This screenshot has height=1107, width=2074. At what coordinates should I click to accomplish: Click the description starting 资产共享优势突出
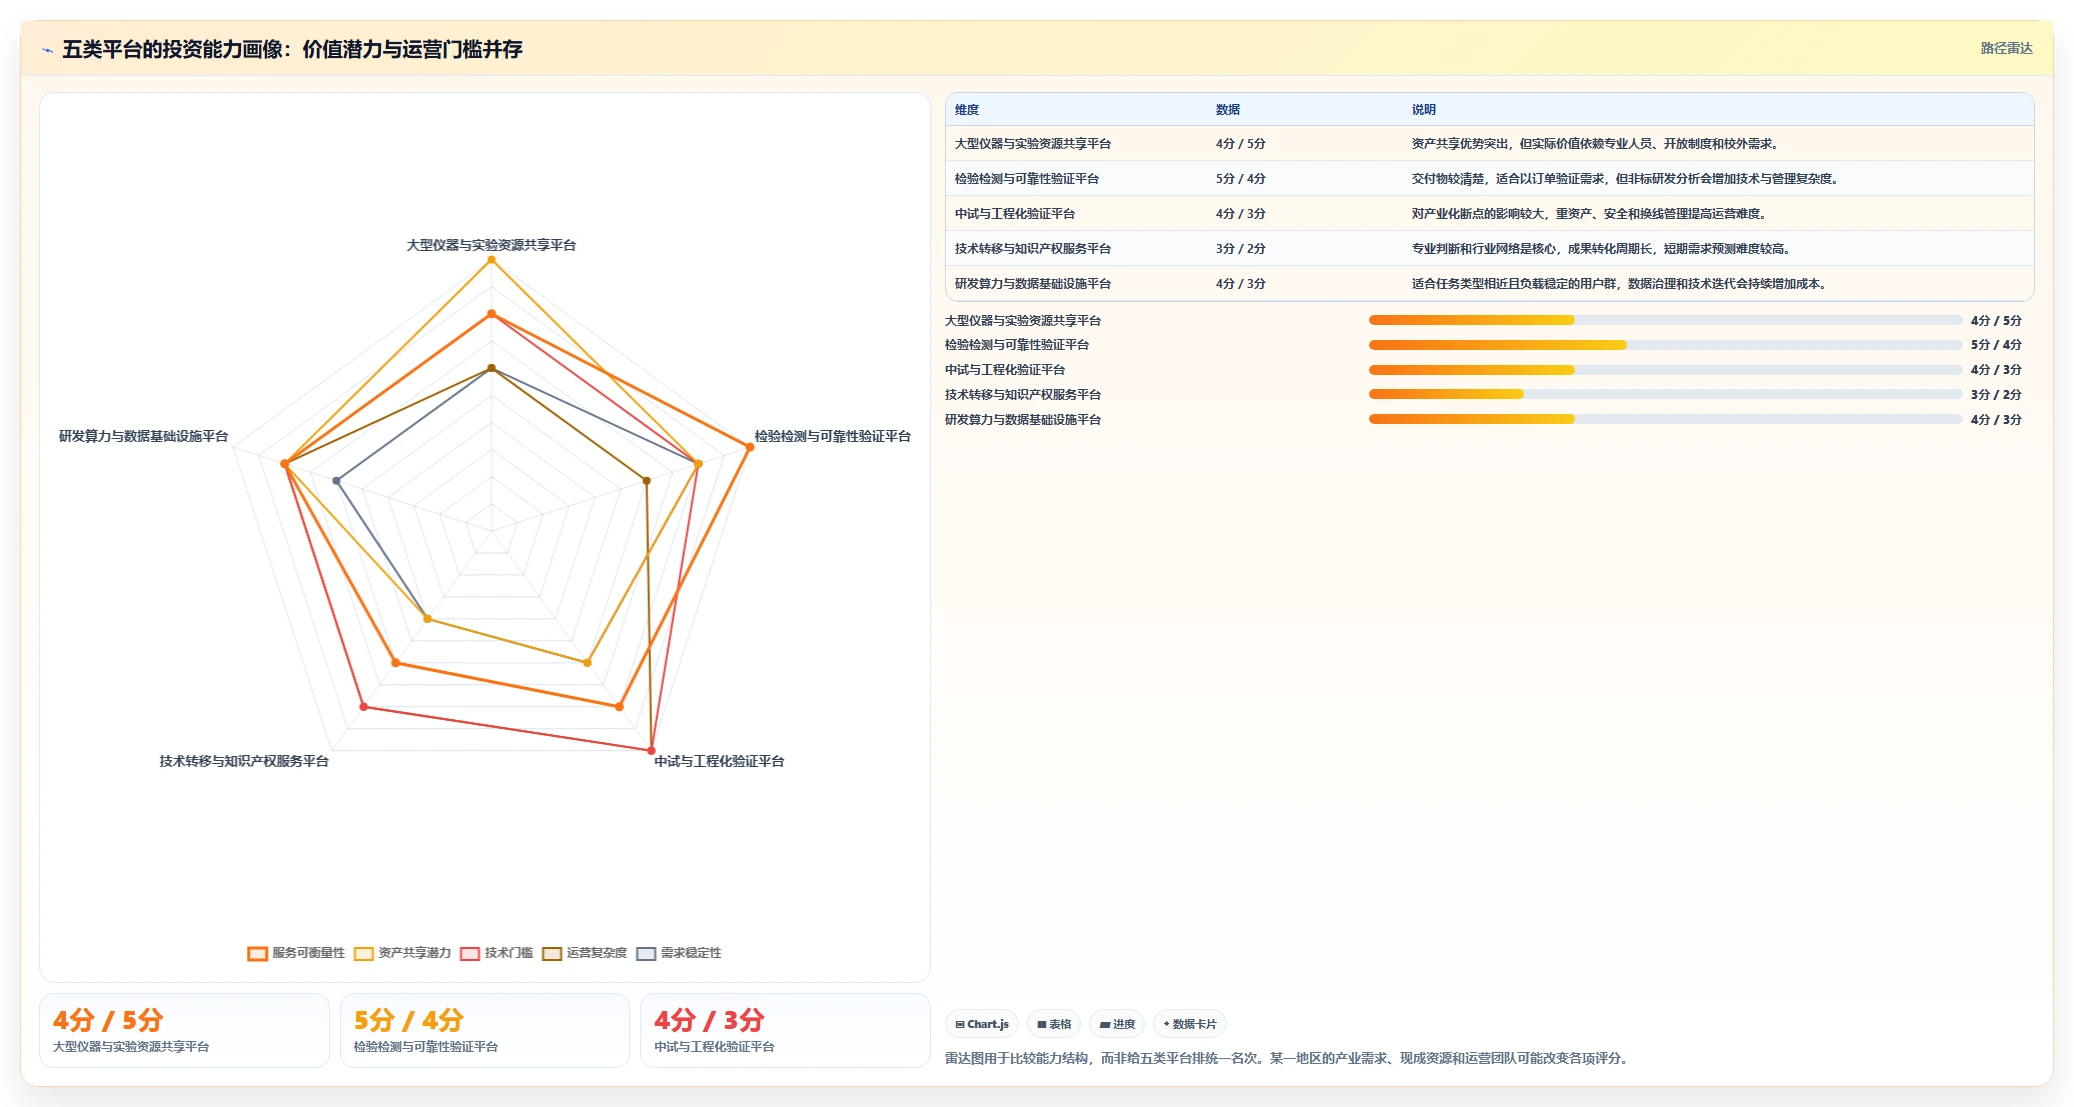1595,144
